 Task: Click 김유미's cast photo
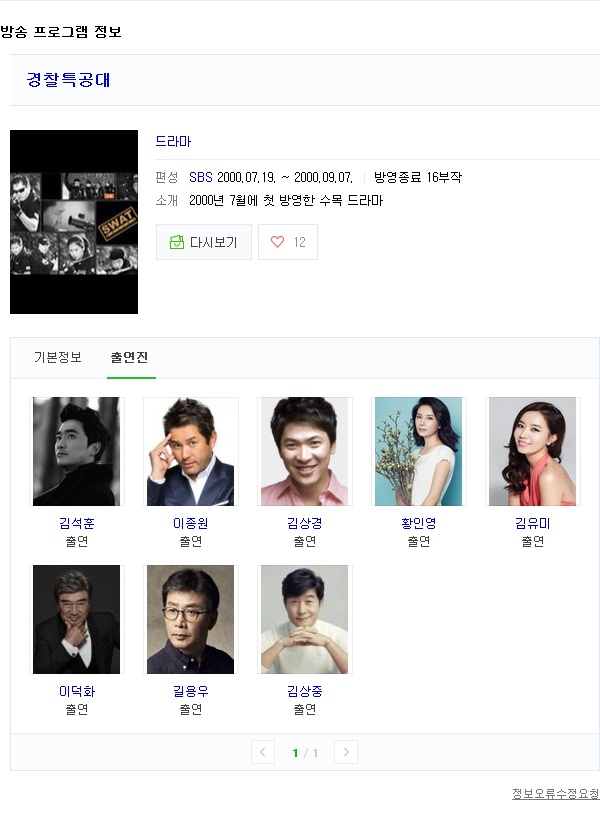[x=533, y=452]
